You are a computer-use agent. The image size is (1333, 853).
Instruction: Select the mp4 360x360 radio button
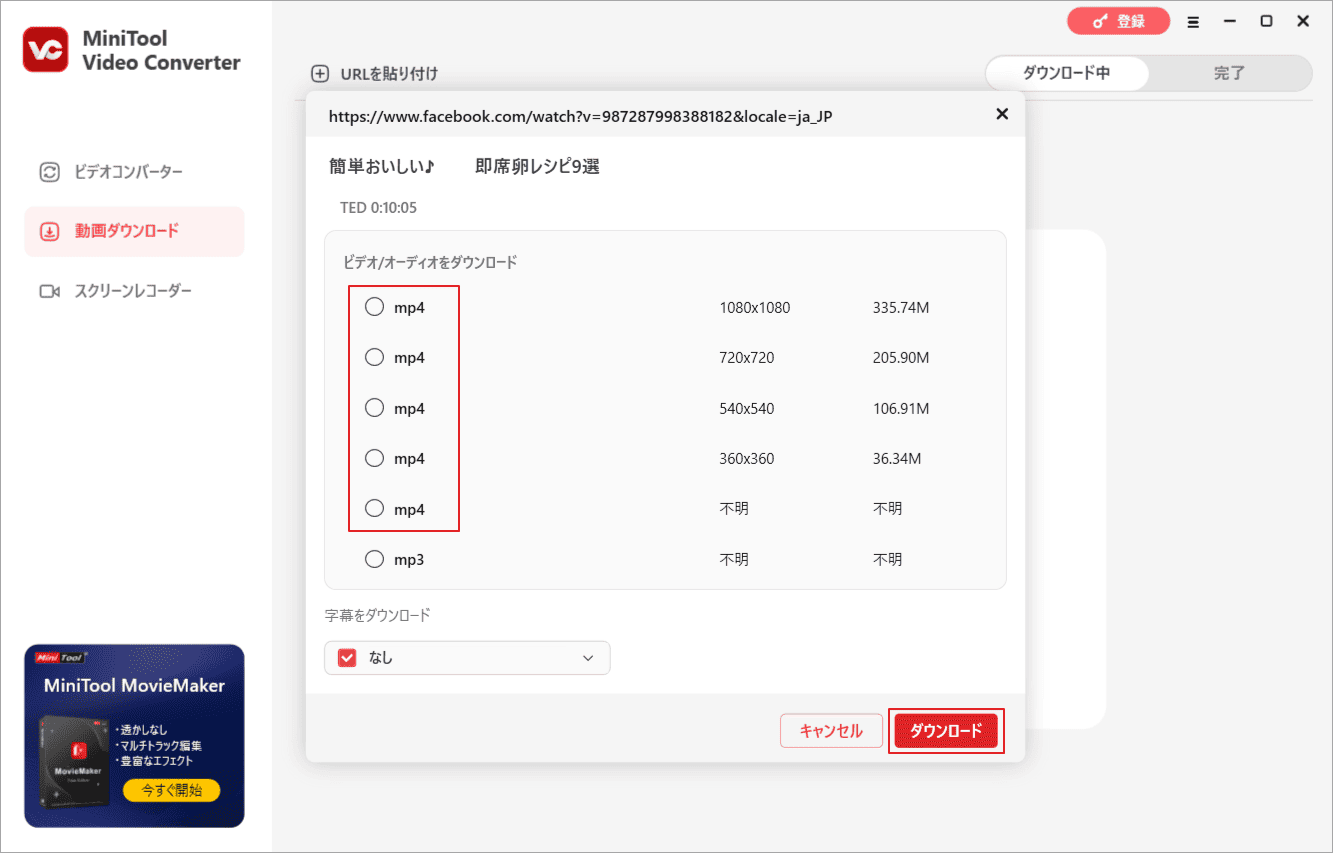coord(374,458)
